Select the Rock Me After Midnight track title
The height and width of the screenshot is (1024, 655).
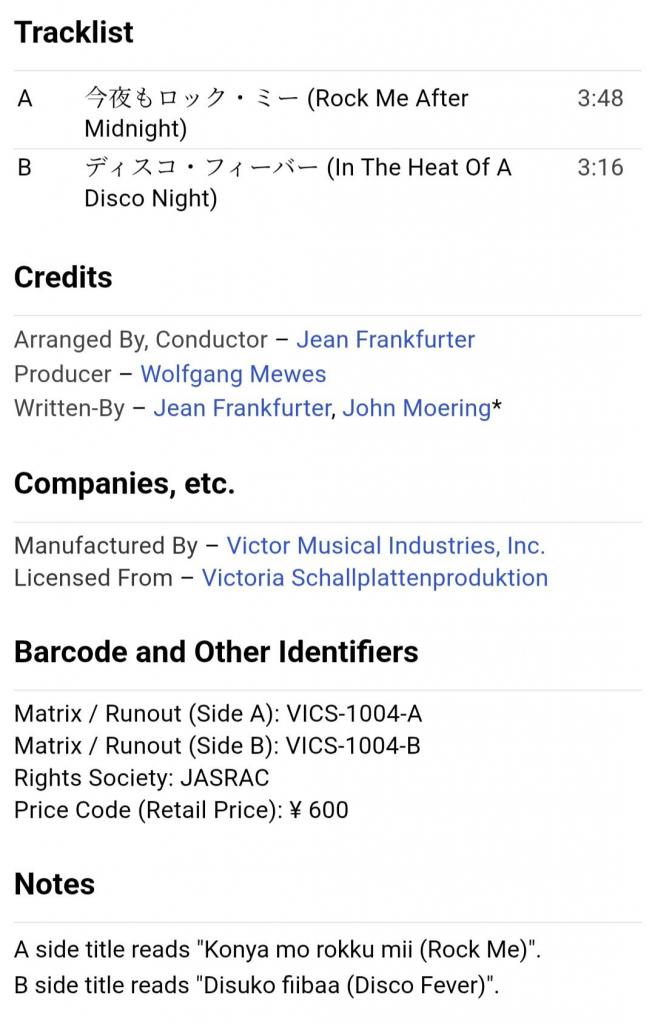pyautogui.click(x=276, y=113)
